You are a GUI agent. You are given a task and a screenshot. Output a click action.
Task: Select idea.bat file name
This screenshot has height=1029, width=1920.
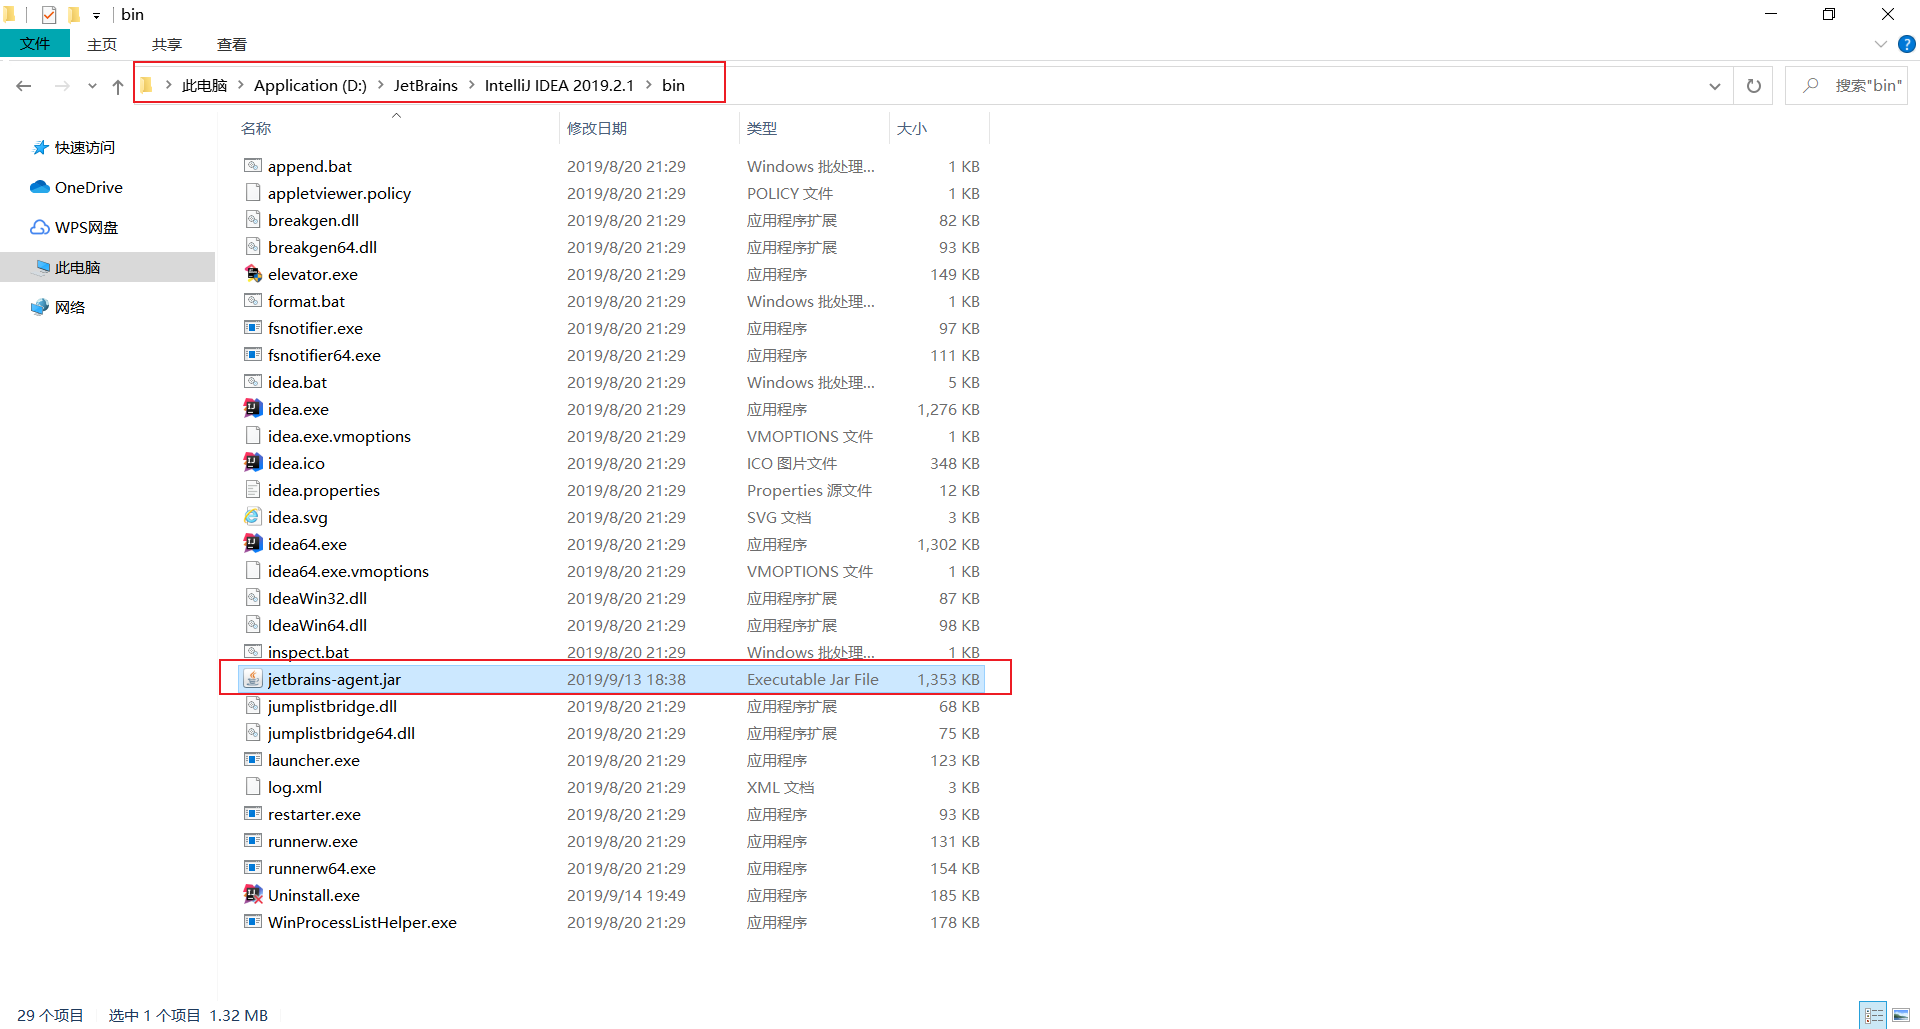297,382
